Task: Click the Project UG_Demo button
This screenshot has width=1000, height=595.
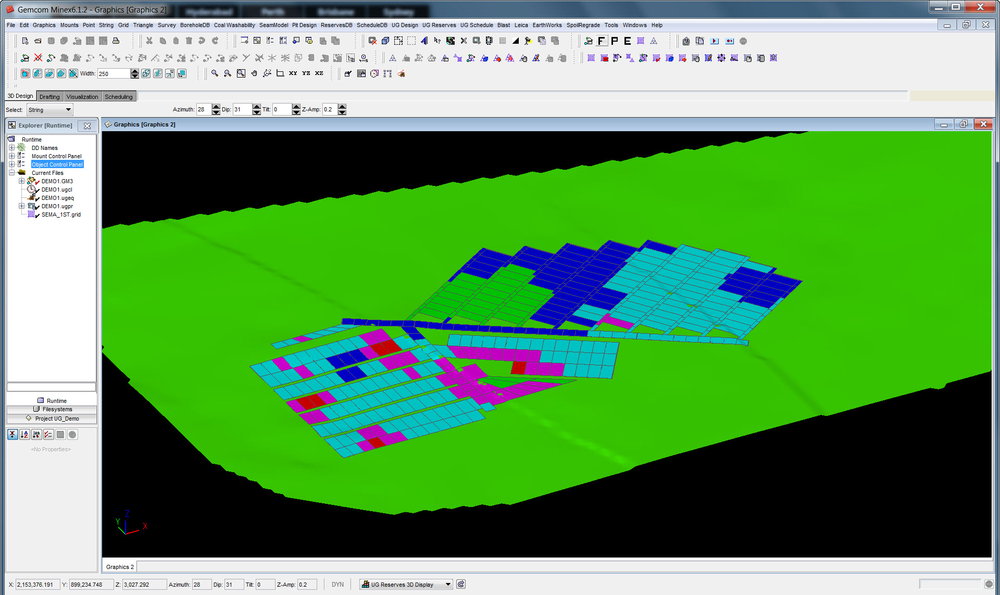Action: [x=51, y=418]
